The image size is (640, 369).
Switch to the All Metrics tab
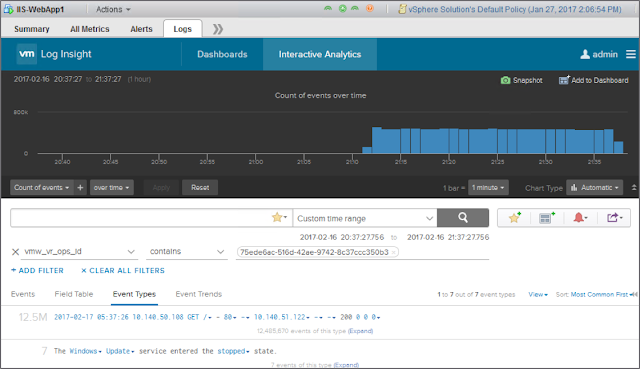point(90,29)
